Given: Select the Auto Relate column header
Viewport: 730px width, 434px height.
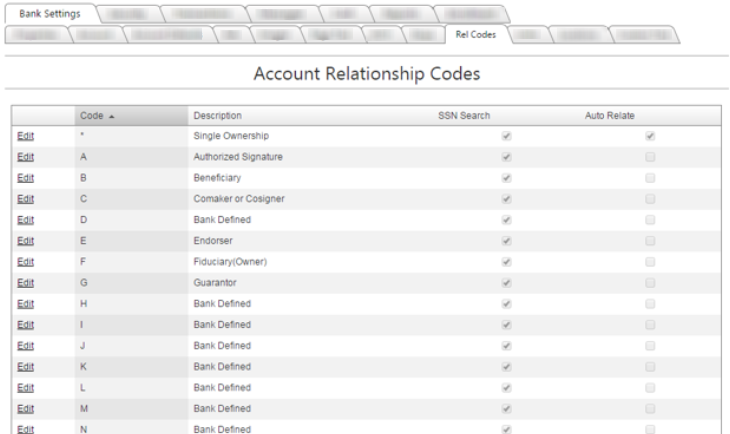Looking at the screenshot, I should coord(609,116).
